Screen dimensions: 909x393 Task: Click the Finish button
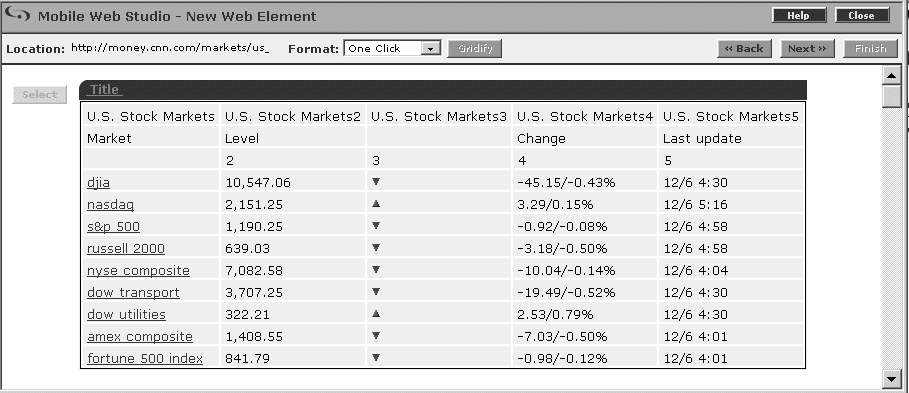(870, 49)
